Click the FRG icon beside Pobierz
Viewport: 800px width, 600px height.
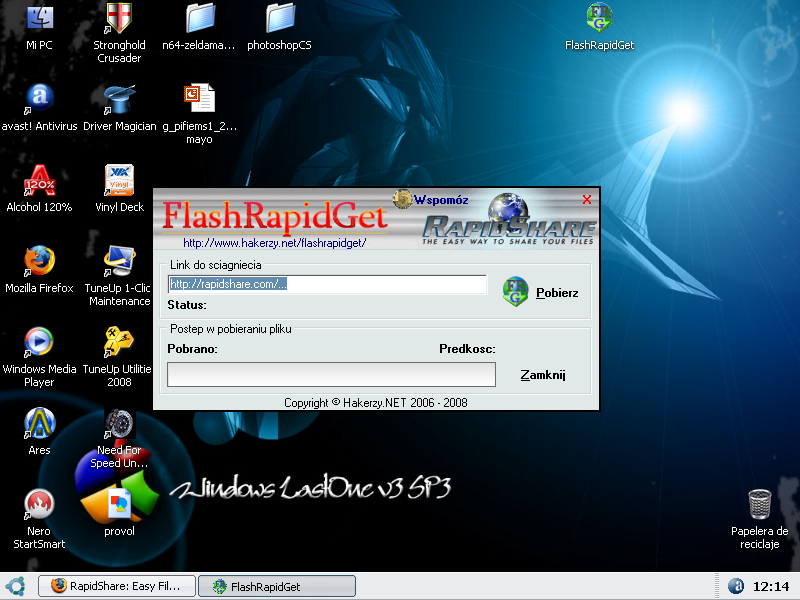pyautogui.click(x=515, y=291)
